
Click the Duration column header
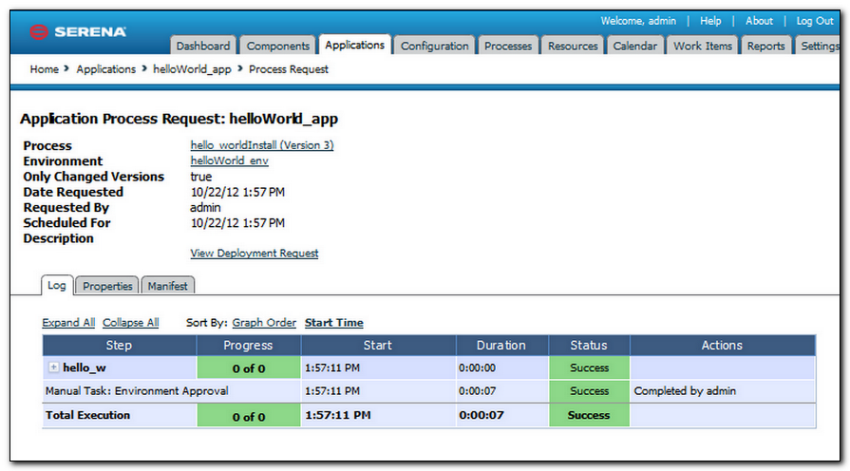(501, 345)
